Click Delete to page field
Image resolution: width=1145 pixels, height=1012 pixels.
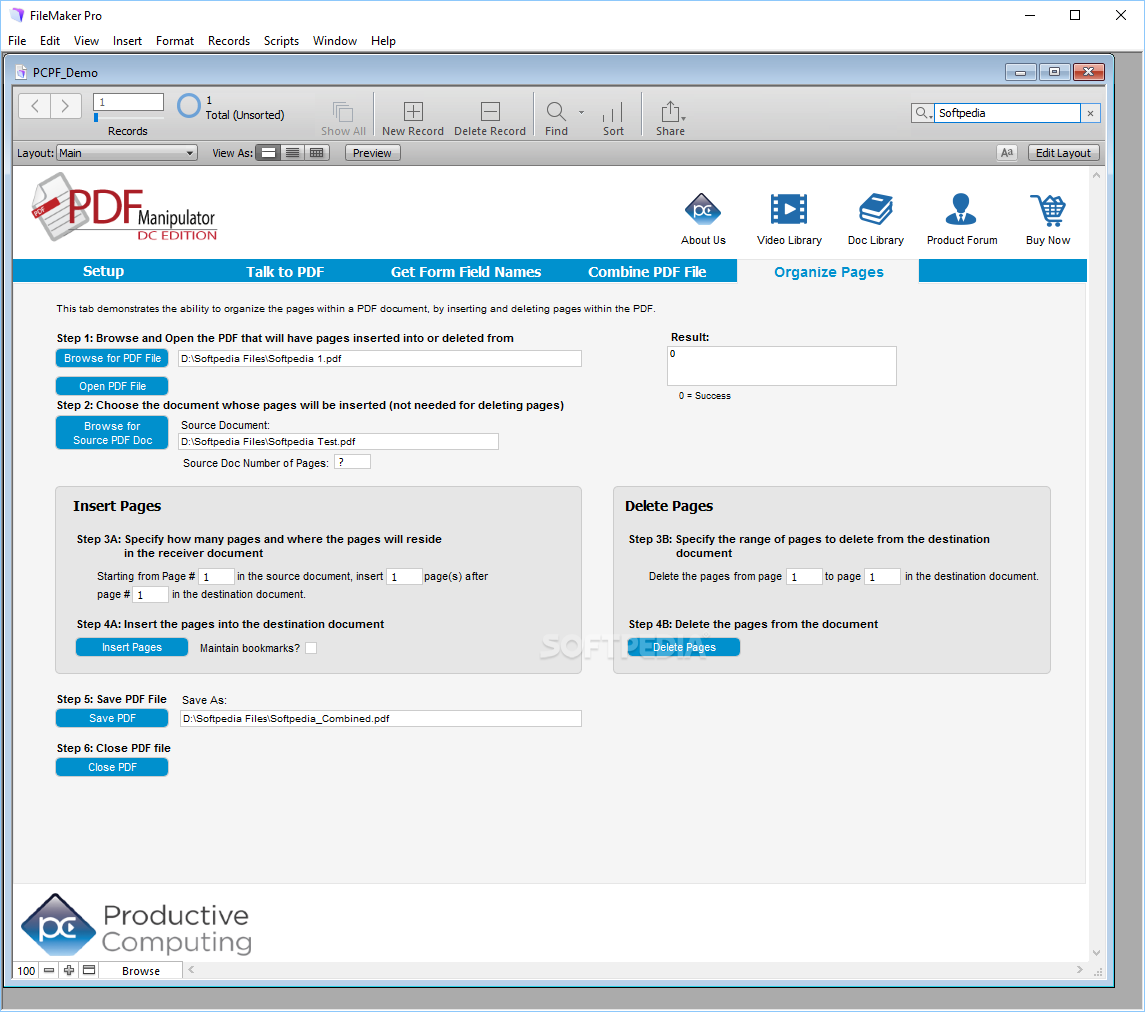click(x=882, y=577)
